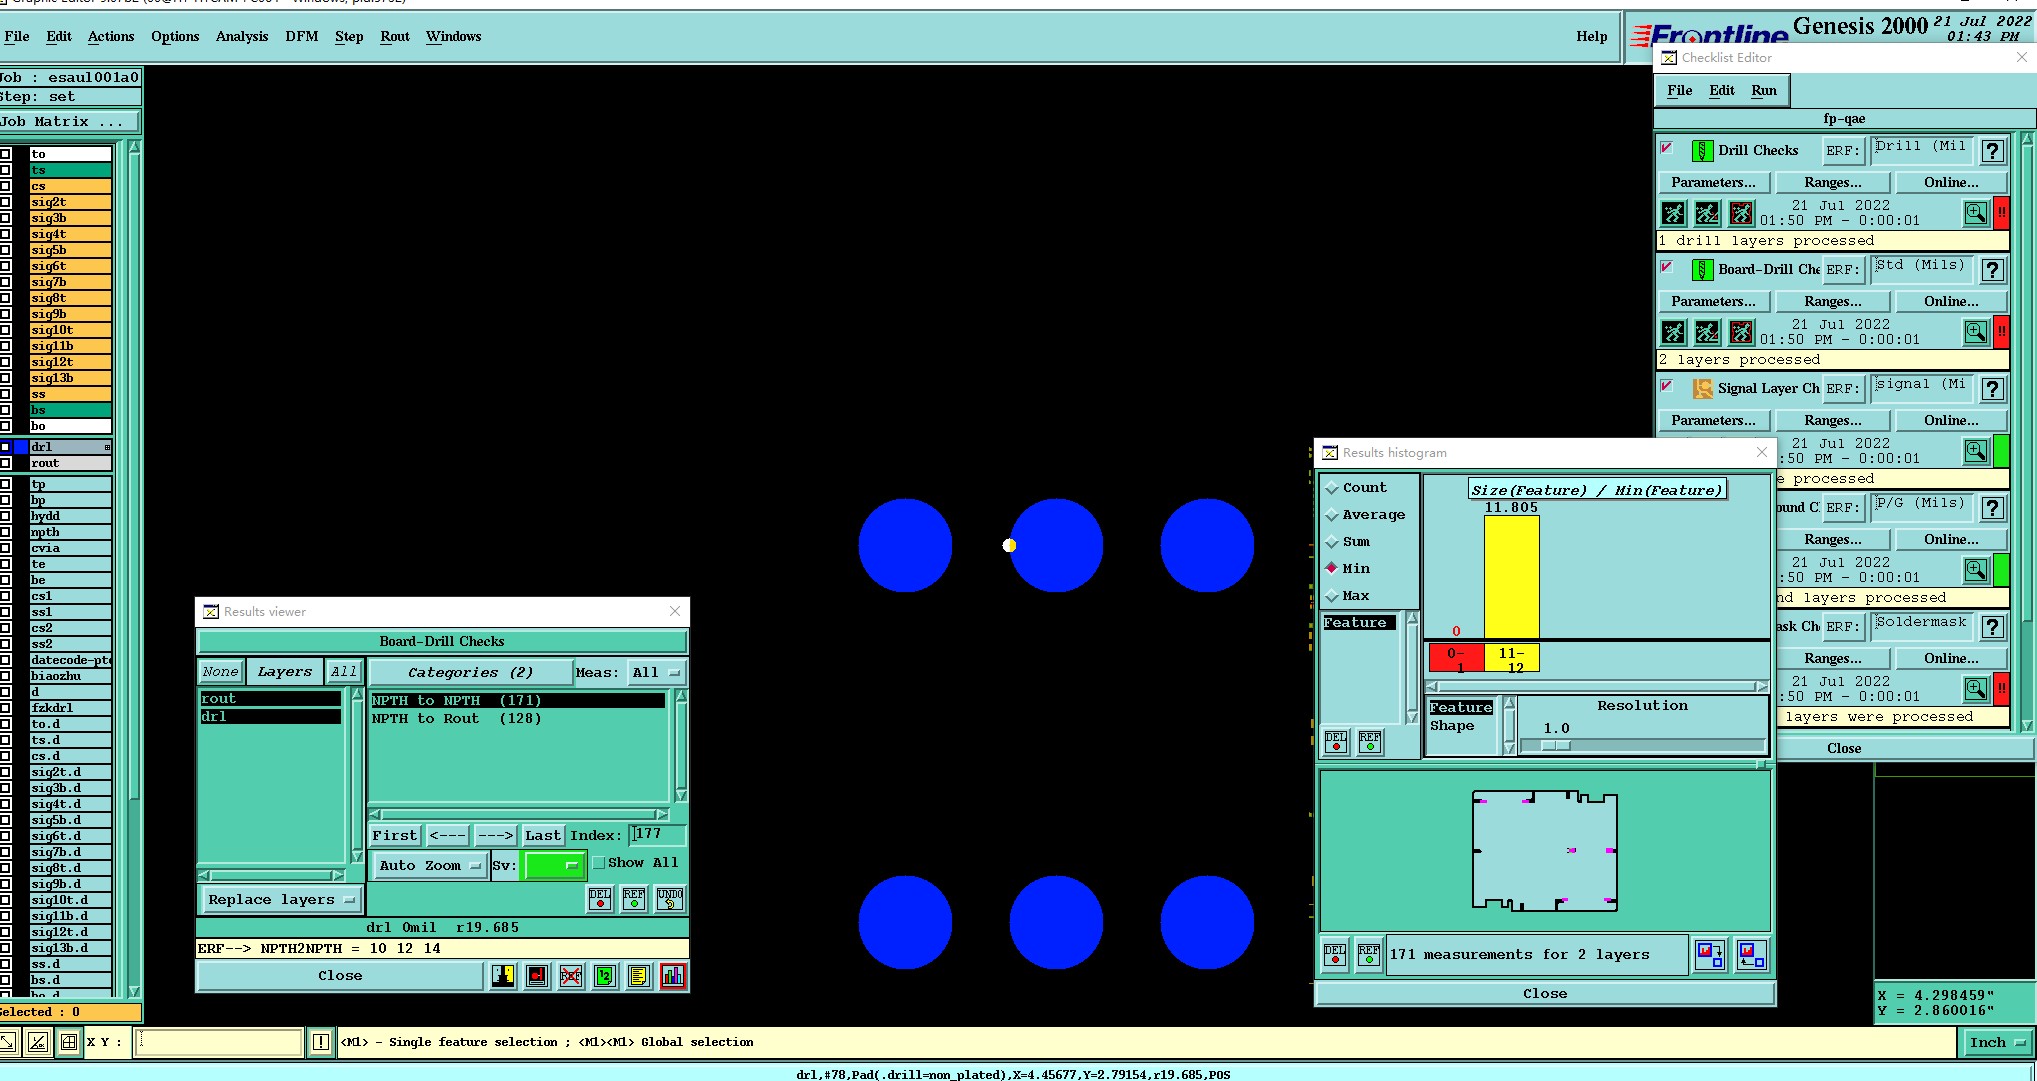Viewport: 2037px width, 1081px height.
Task: Open Run menu in Checklist Editor
Action: click(x=1764, y=91)
